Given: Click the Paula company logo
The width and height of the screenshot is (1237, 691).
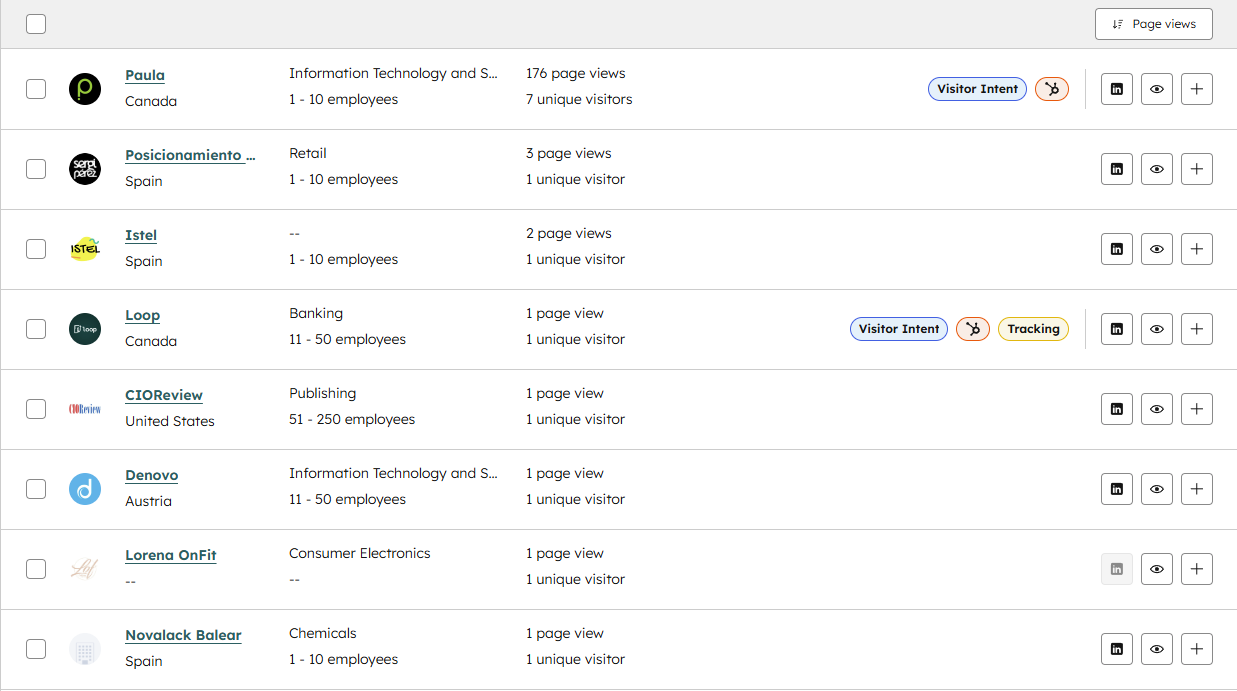Looking at the screenshot, I should tap(85, 89).
